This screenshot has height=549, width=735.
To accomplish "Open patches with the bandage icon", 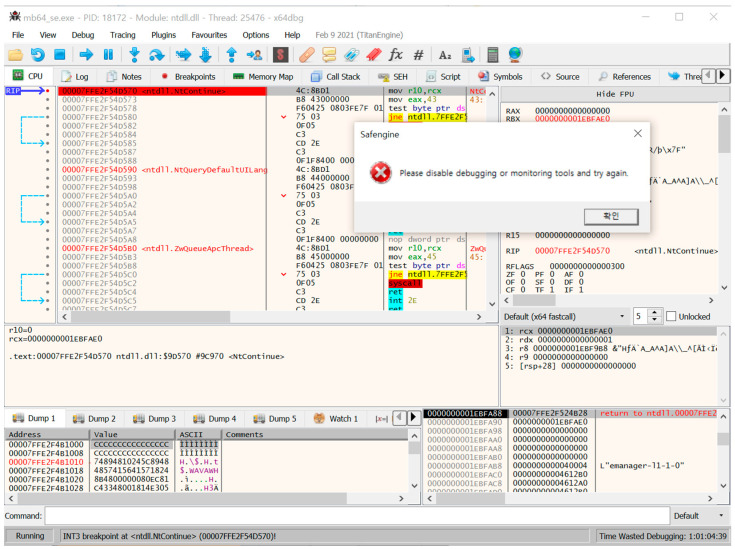I will [x=307, y=55].
